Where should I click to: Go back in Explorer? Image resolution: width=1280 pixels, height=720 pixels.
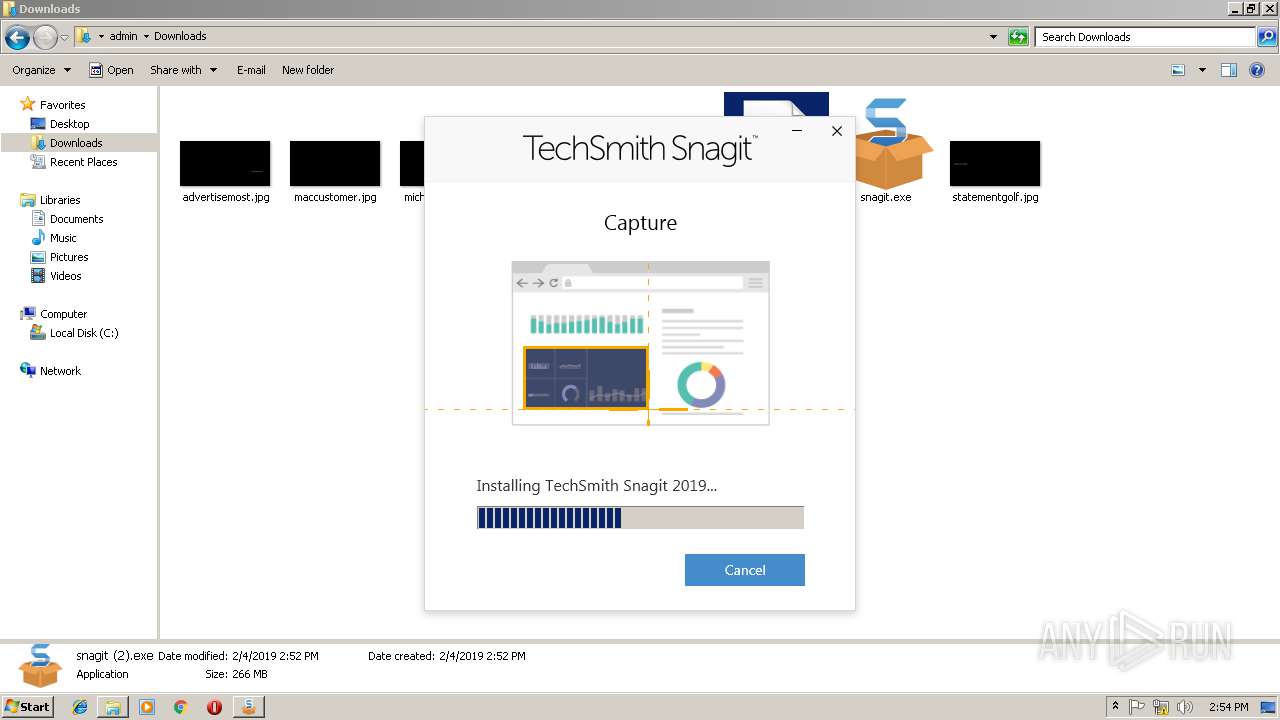tap(17, 38)
